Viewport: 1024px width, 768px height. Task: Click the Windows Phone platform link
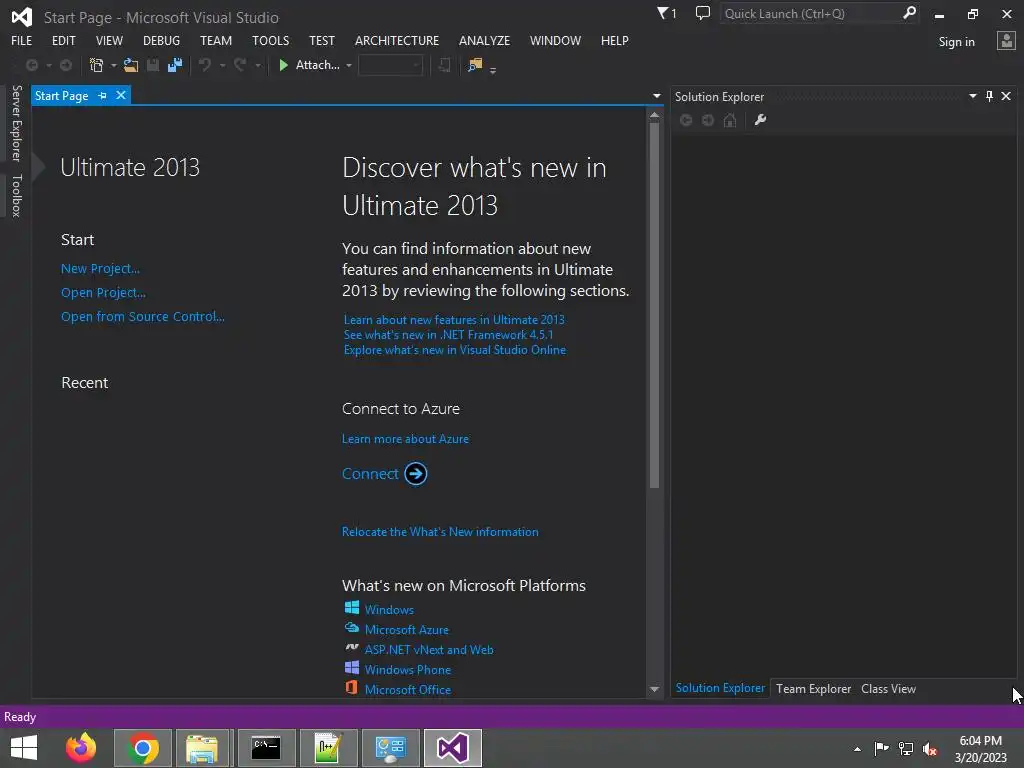(x=408, y=669)
